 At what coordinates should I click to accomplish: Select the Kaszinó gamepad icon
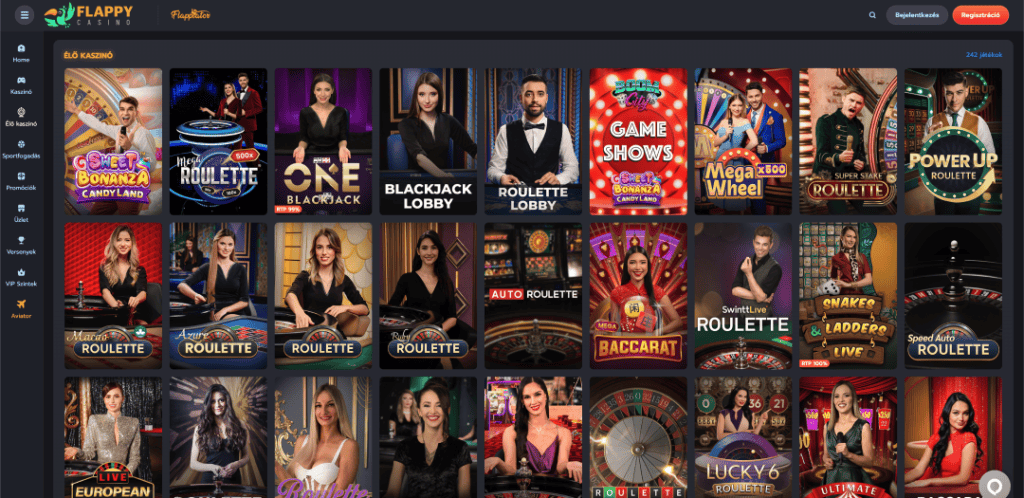point(22,80)
